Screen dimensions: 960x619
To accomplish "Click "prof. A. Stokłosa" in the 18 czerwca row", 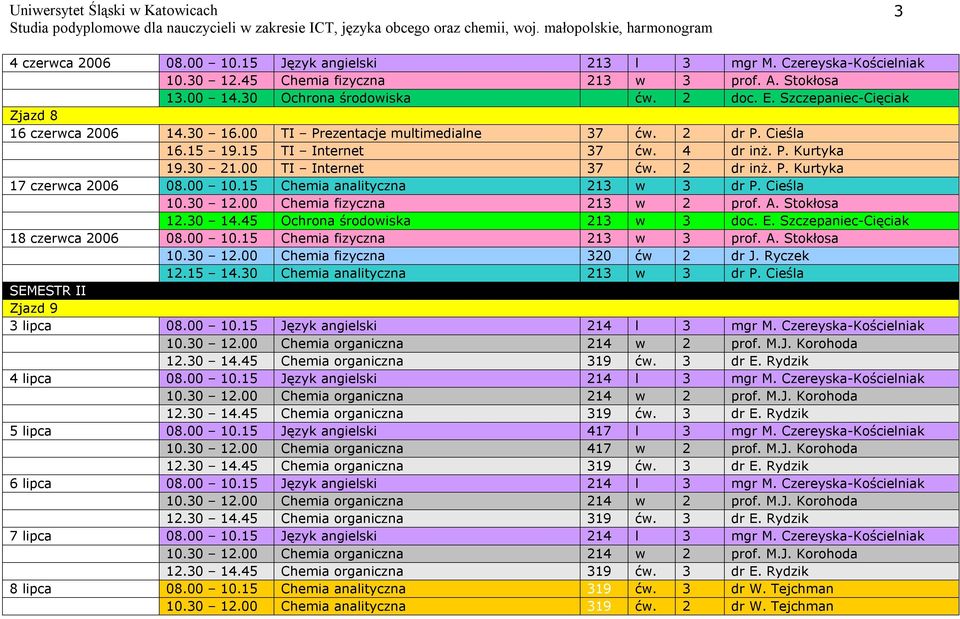I will [784, 239].
